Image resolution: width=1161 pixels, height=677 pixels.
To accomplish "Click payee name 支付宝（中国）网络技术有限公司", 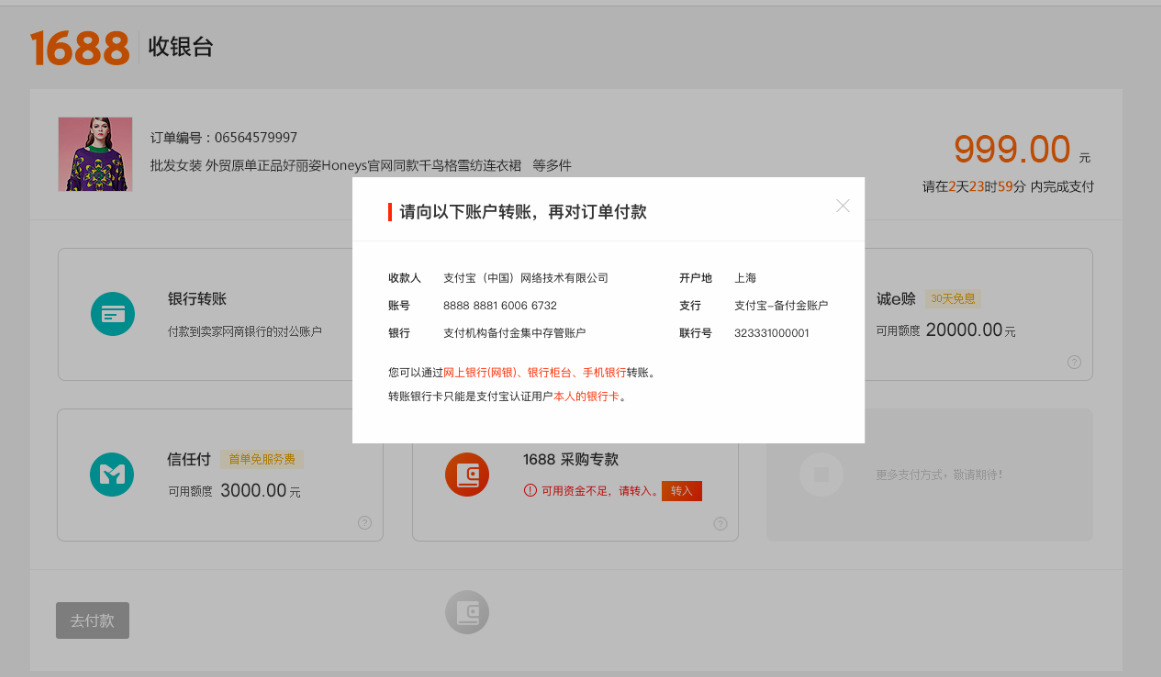I will [x=526, y=278].
